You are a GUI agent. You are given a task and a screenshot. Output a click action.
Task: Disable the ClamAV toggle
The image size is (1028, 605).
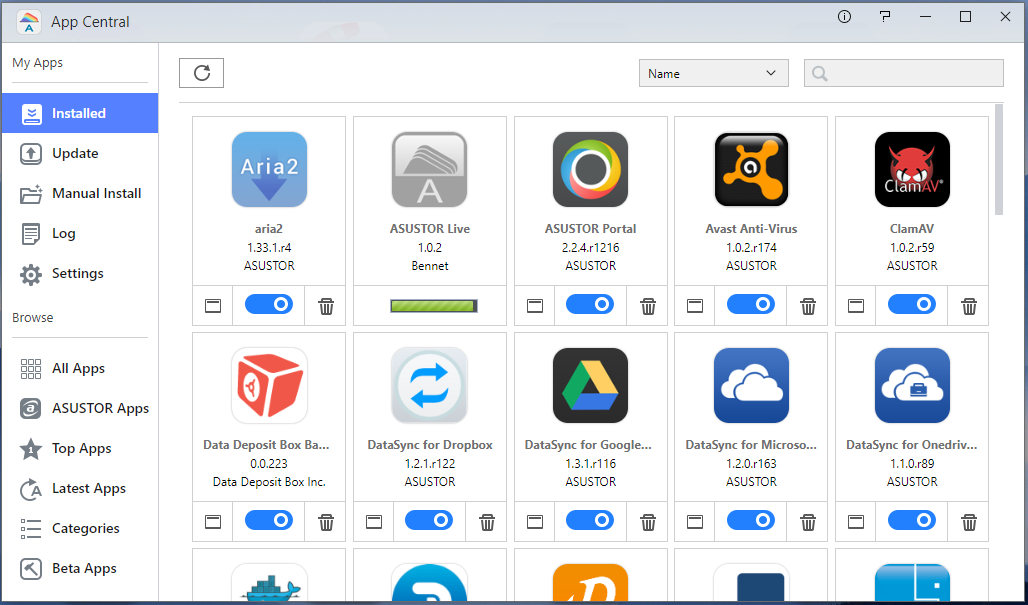912,304
